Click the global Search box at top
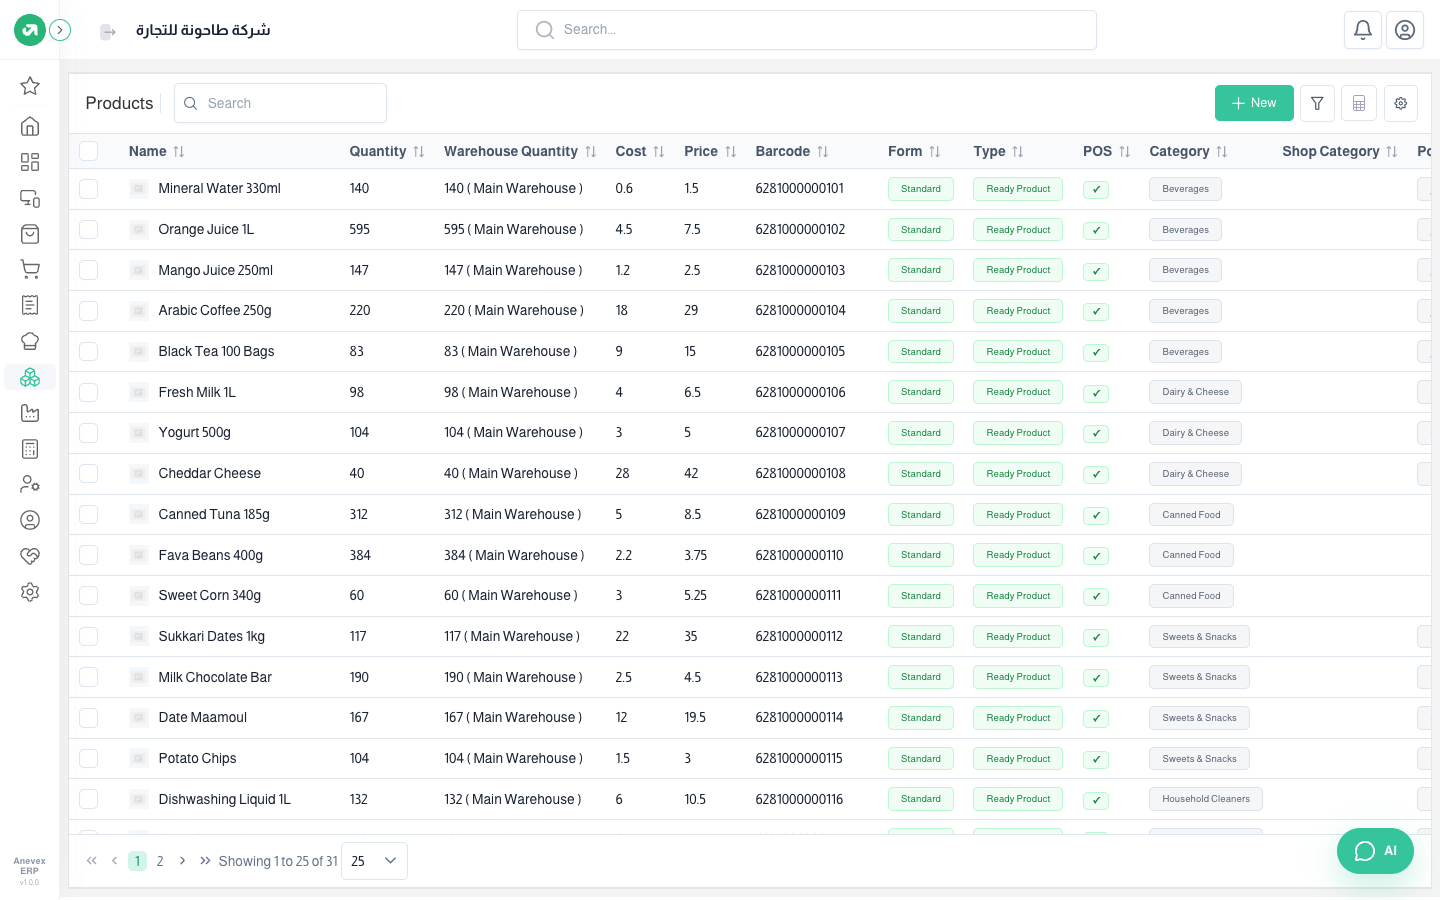The width and height of the screenshot is (1440, 900). coord(807,30)
